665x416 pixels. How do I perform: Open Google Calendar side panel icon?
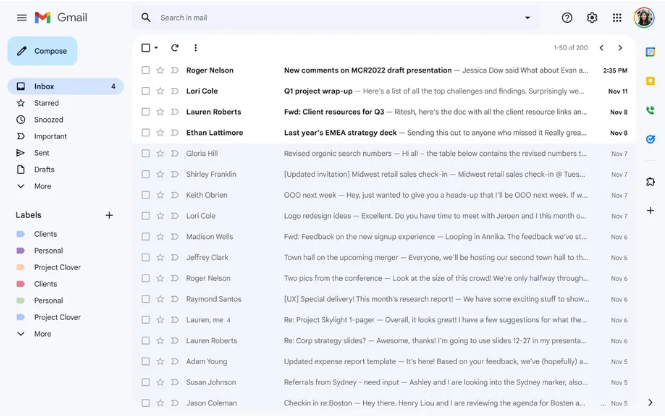pyautogui.click(x=650, y=52)
